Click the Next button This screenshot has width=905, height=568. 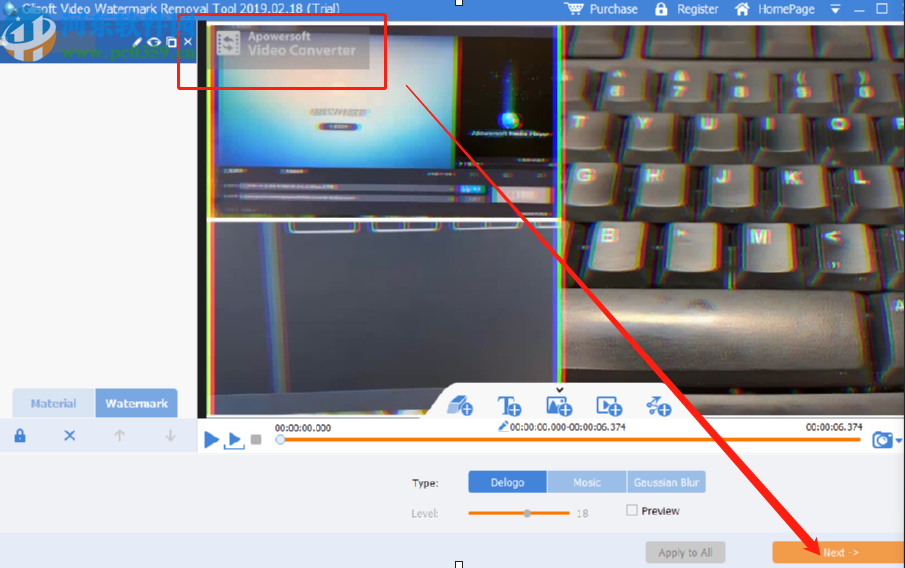click(x=839, y=552)
